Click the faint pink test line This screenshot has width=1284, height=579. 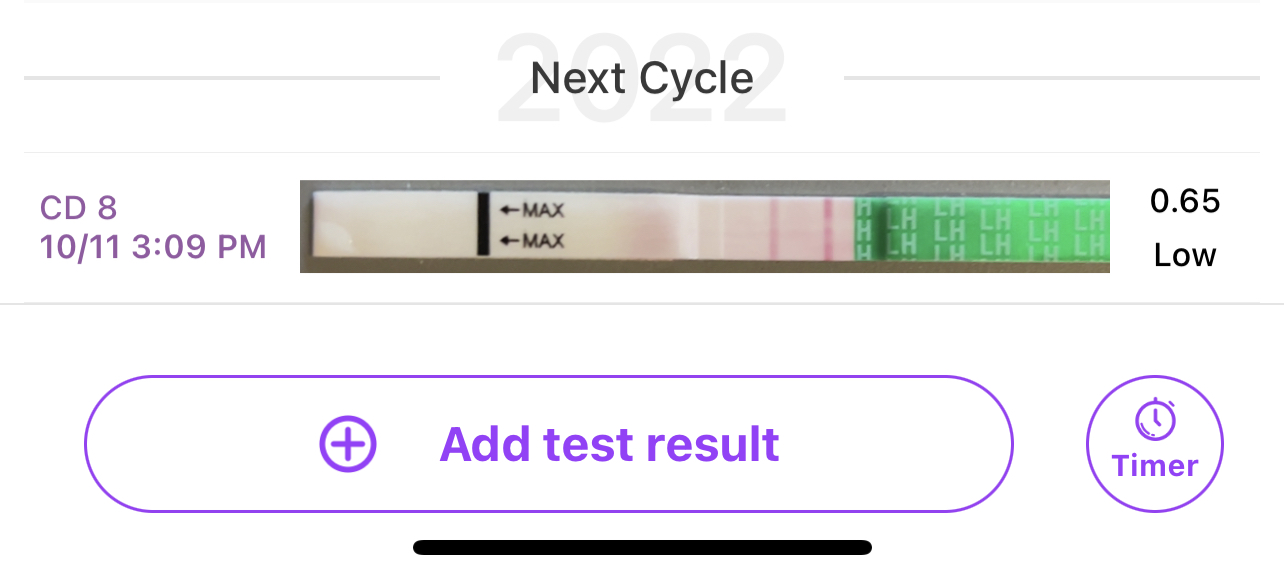point(773,228)
